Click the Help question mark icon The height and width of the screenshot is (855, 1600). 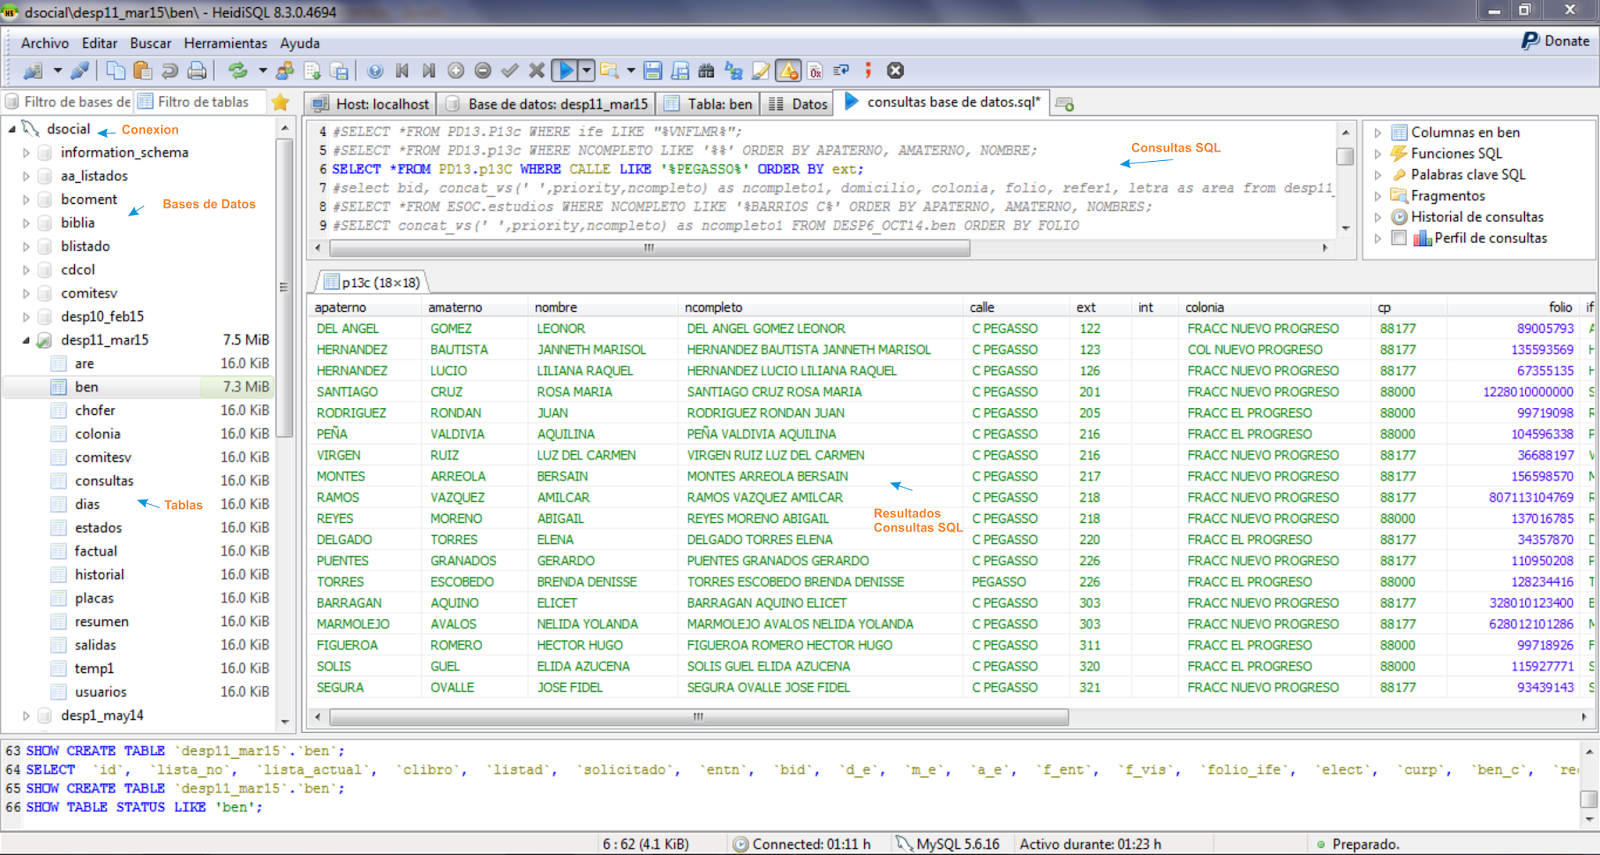click(x=375, y=71)
